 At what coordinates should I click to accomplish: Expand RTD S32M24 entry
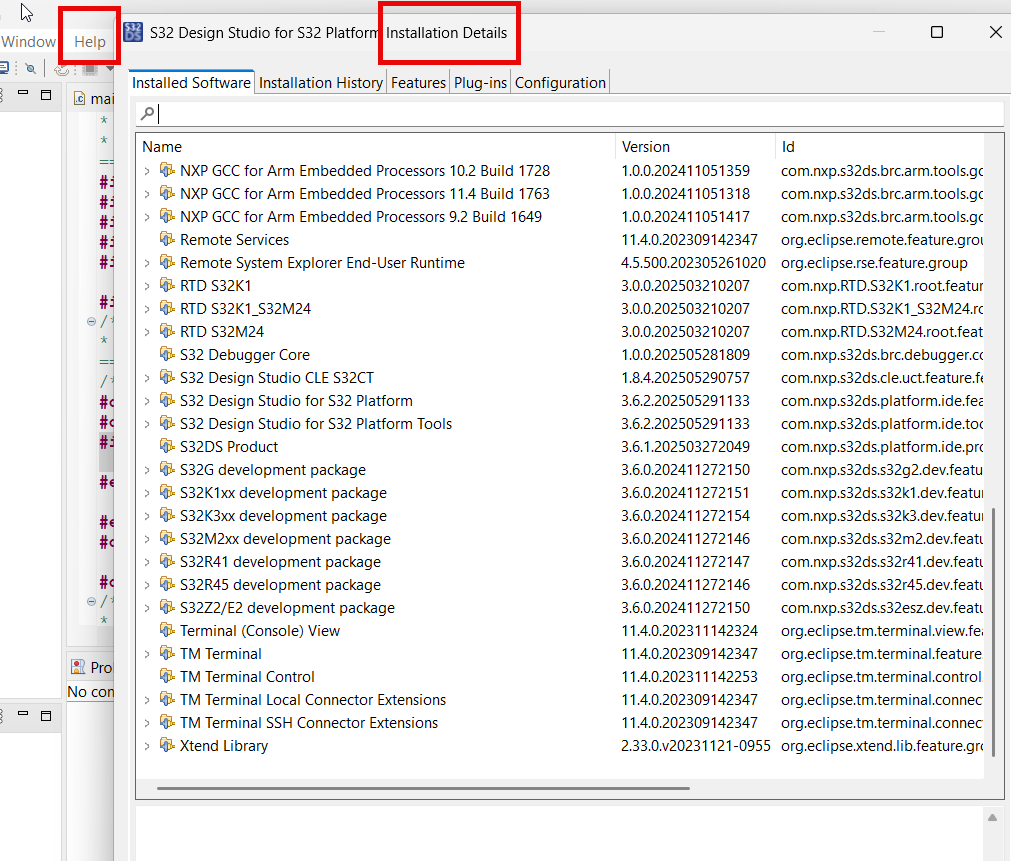147,332
